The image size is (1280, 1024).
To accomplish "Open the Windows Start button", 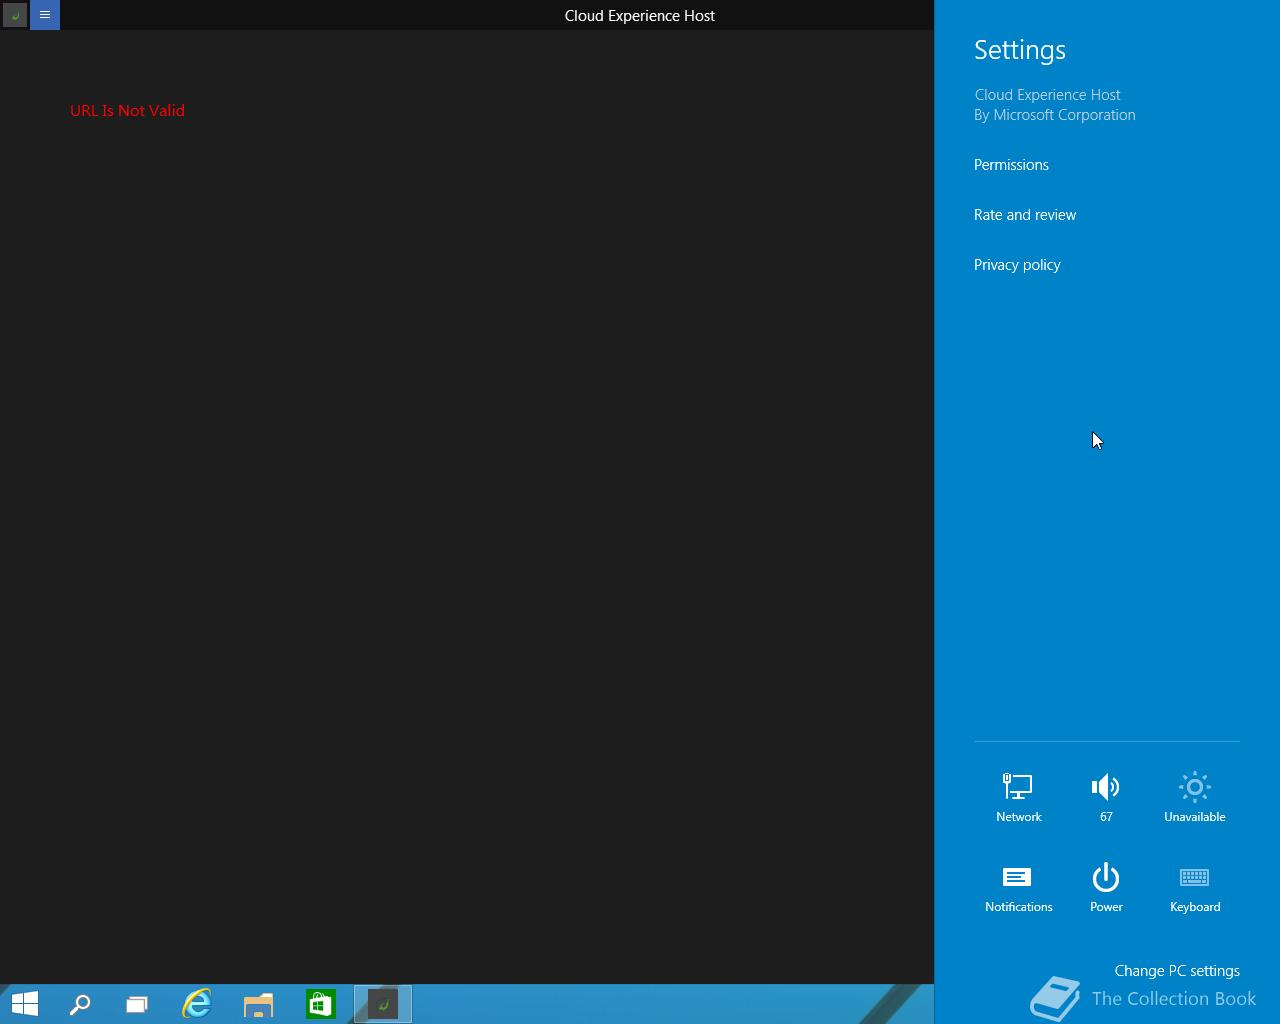I will click(x=25, y=1004).
